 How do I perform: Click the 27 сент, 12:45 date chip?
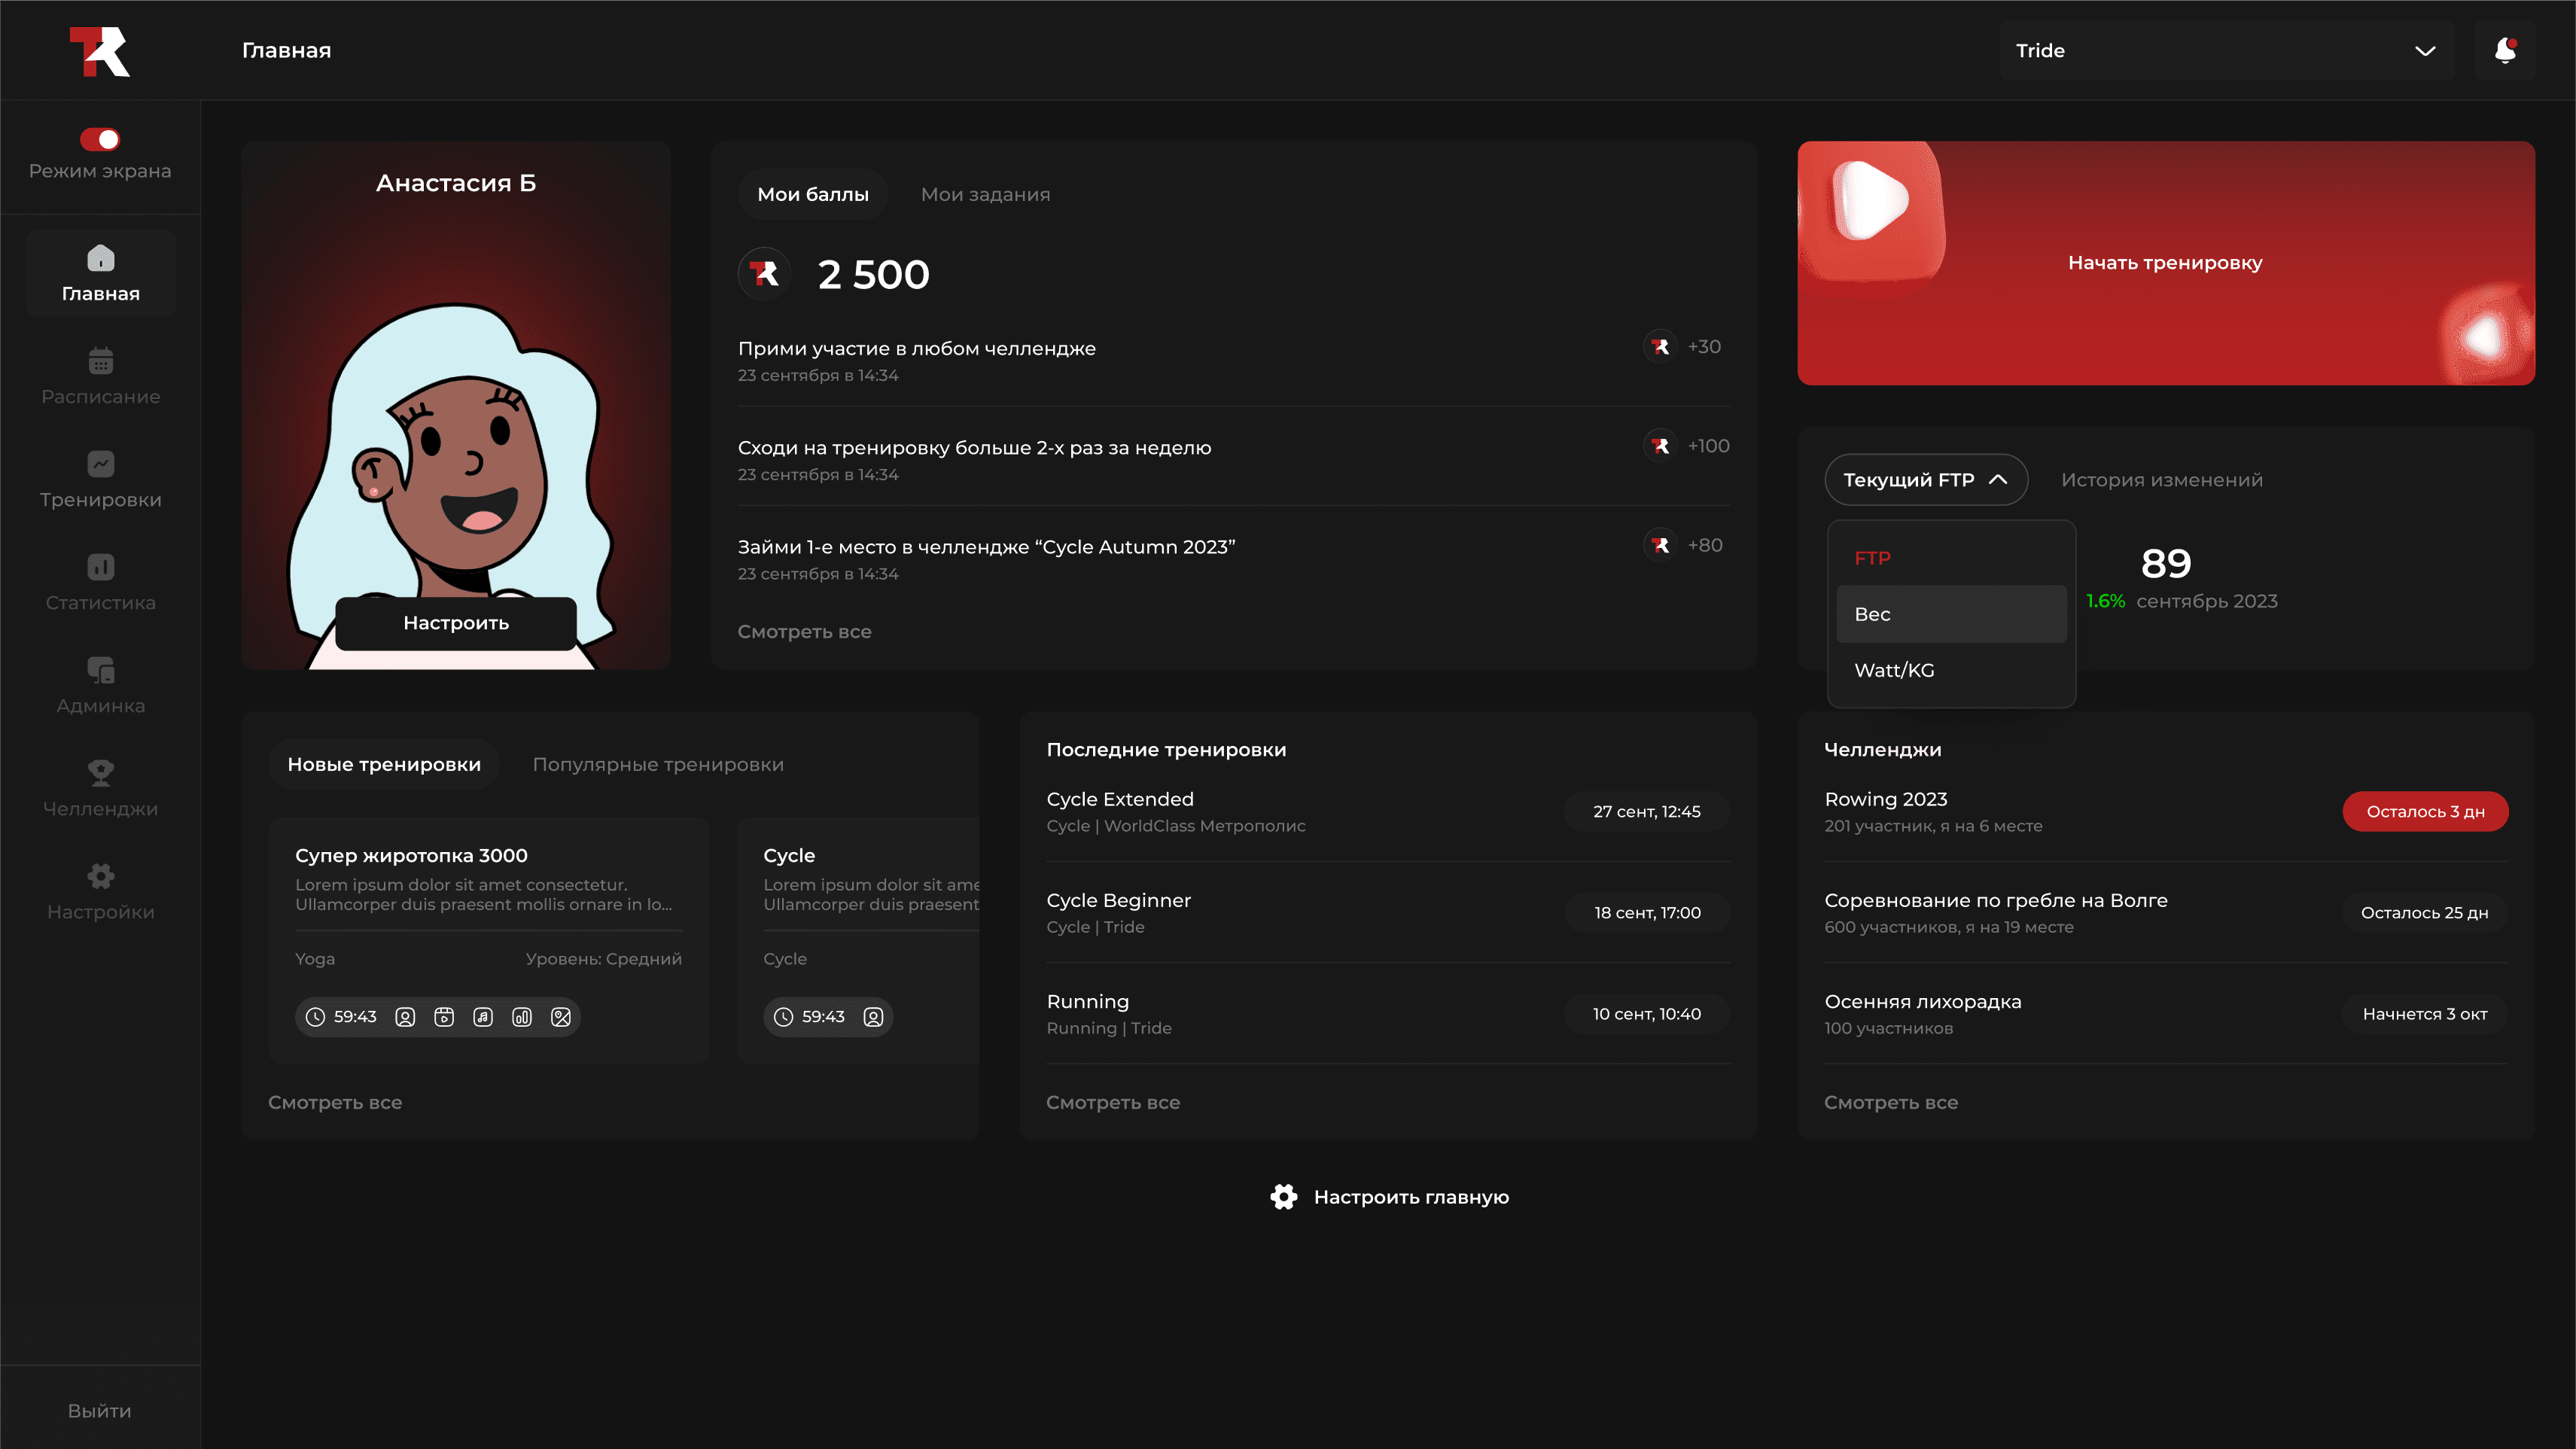pos(1647,812)
